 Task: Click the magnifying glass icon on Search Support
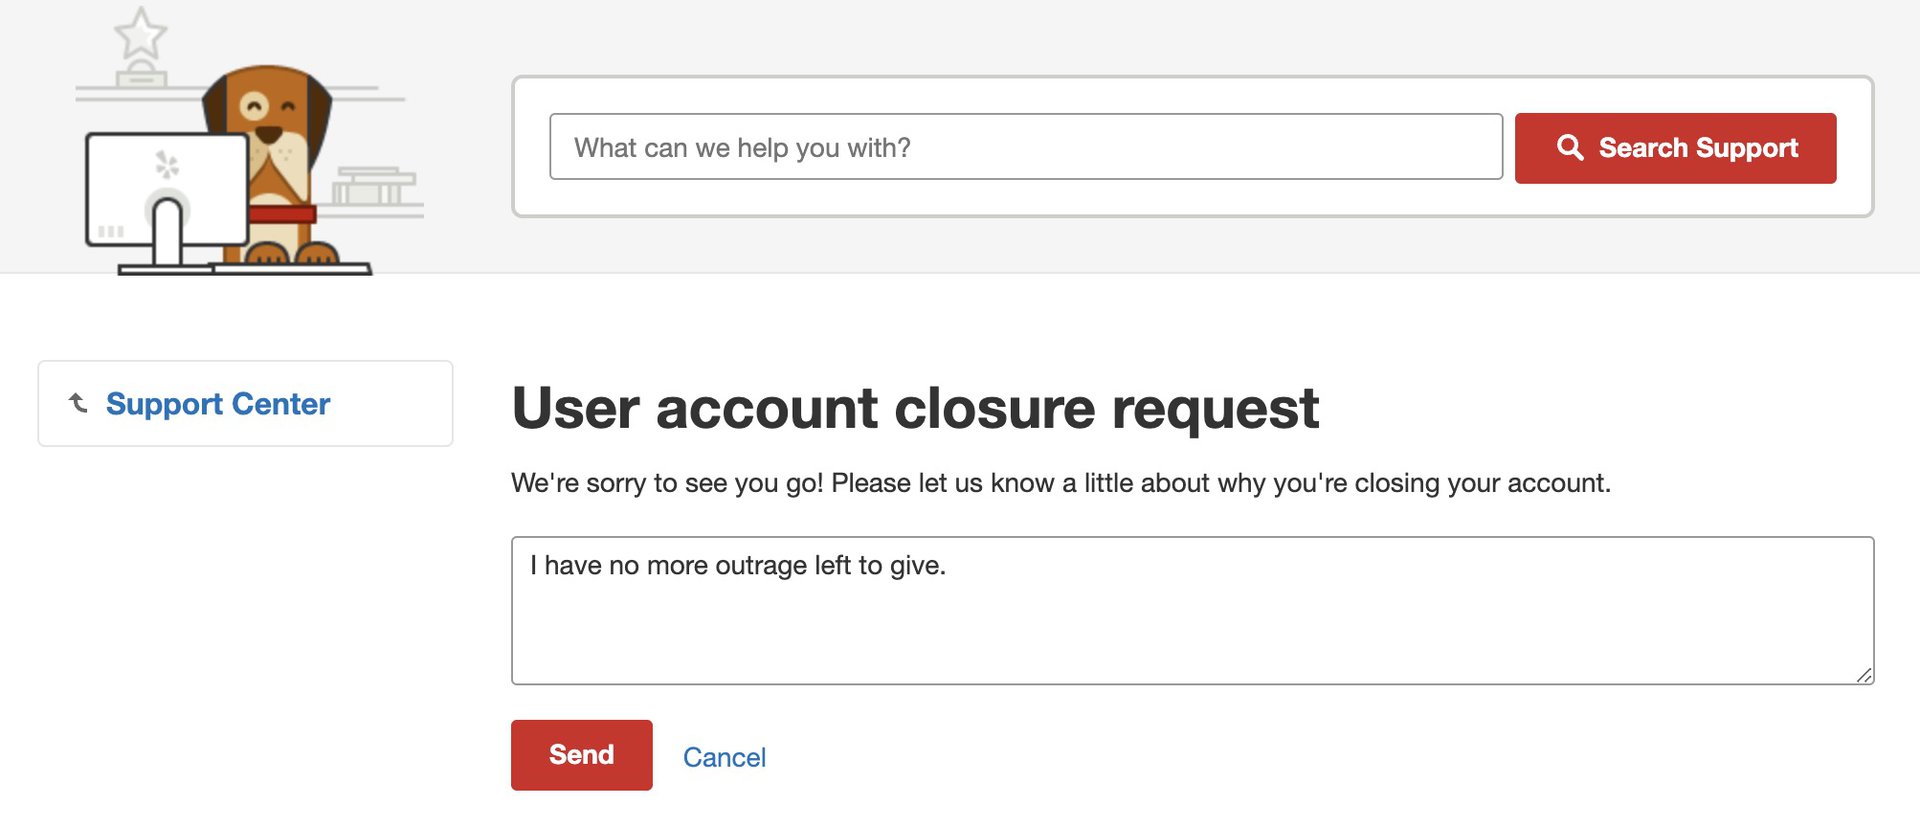click(1570, 148)
